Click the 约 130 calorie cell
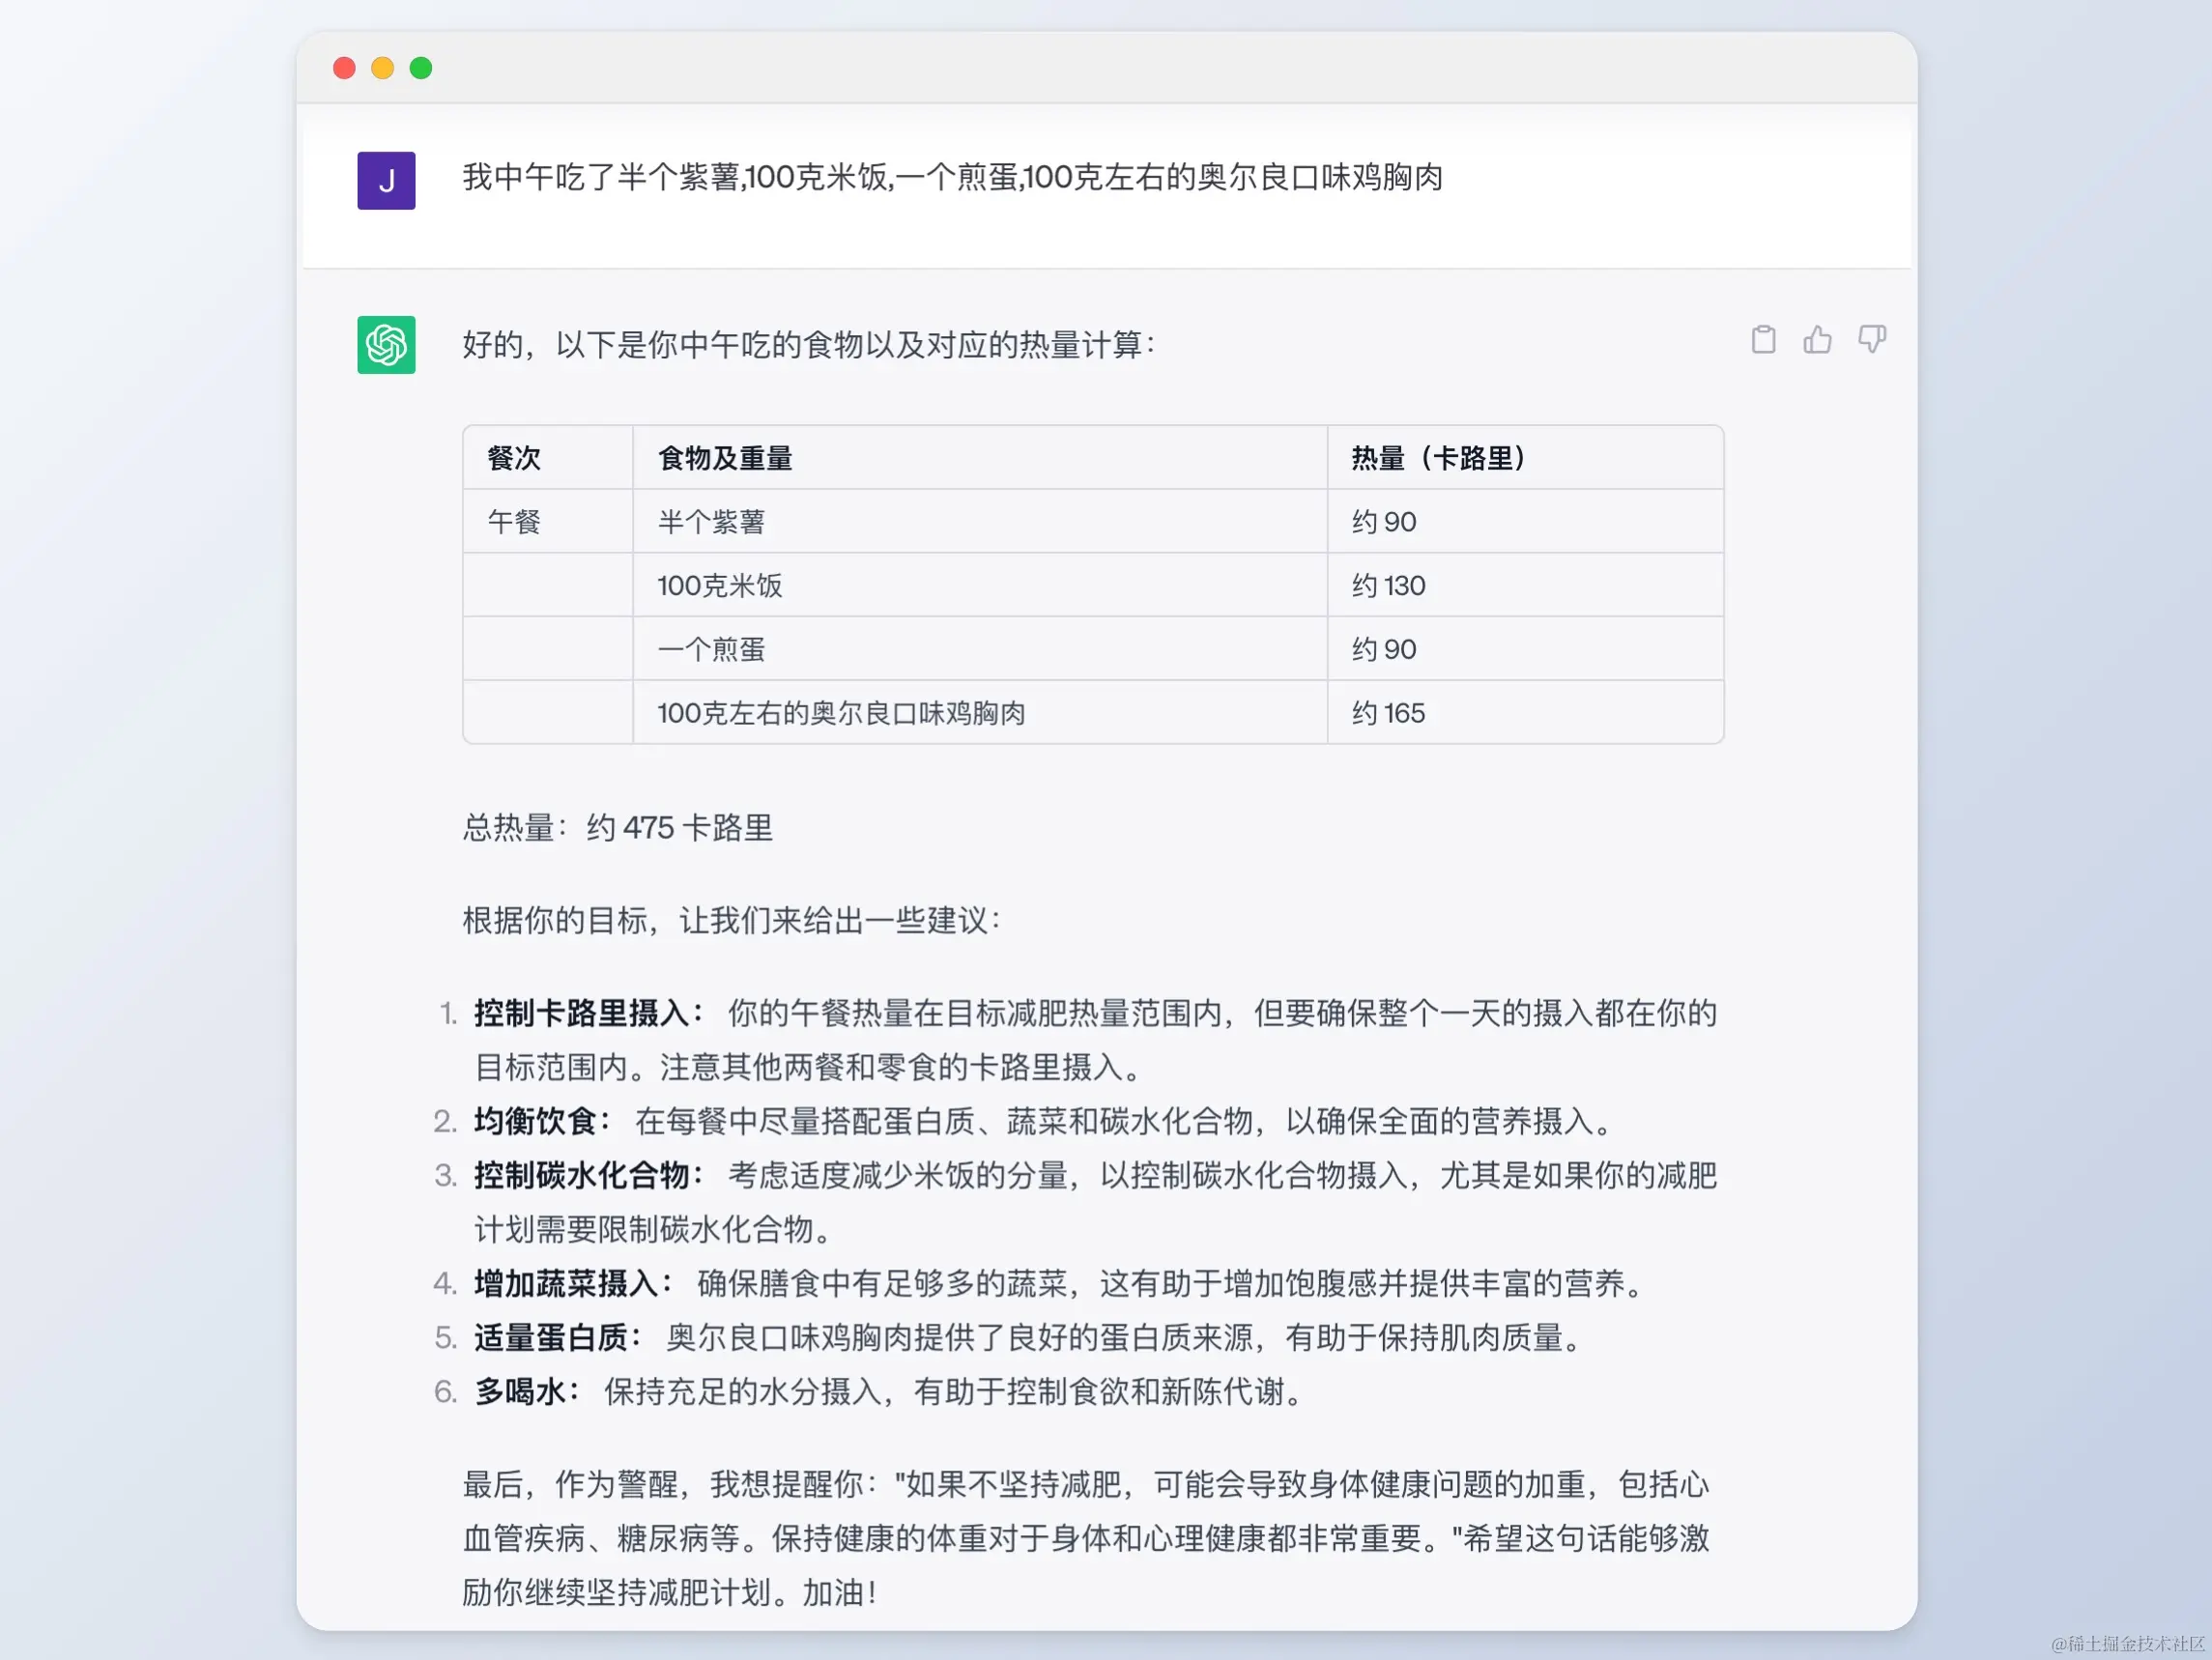The height and width of the screenshot is (1660, 2212). pyautogui.click(x=1388, y=586)
